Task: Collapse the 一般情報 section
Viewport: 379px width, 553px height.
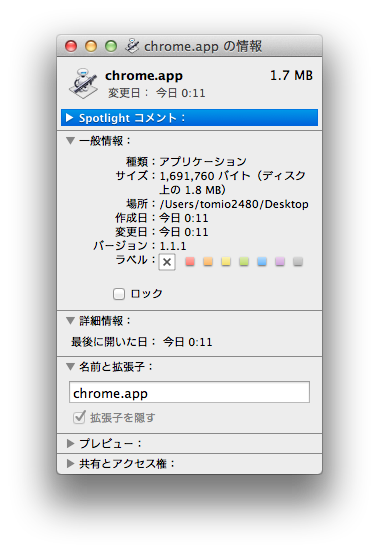Action: coord(70,141)
